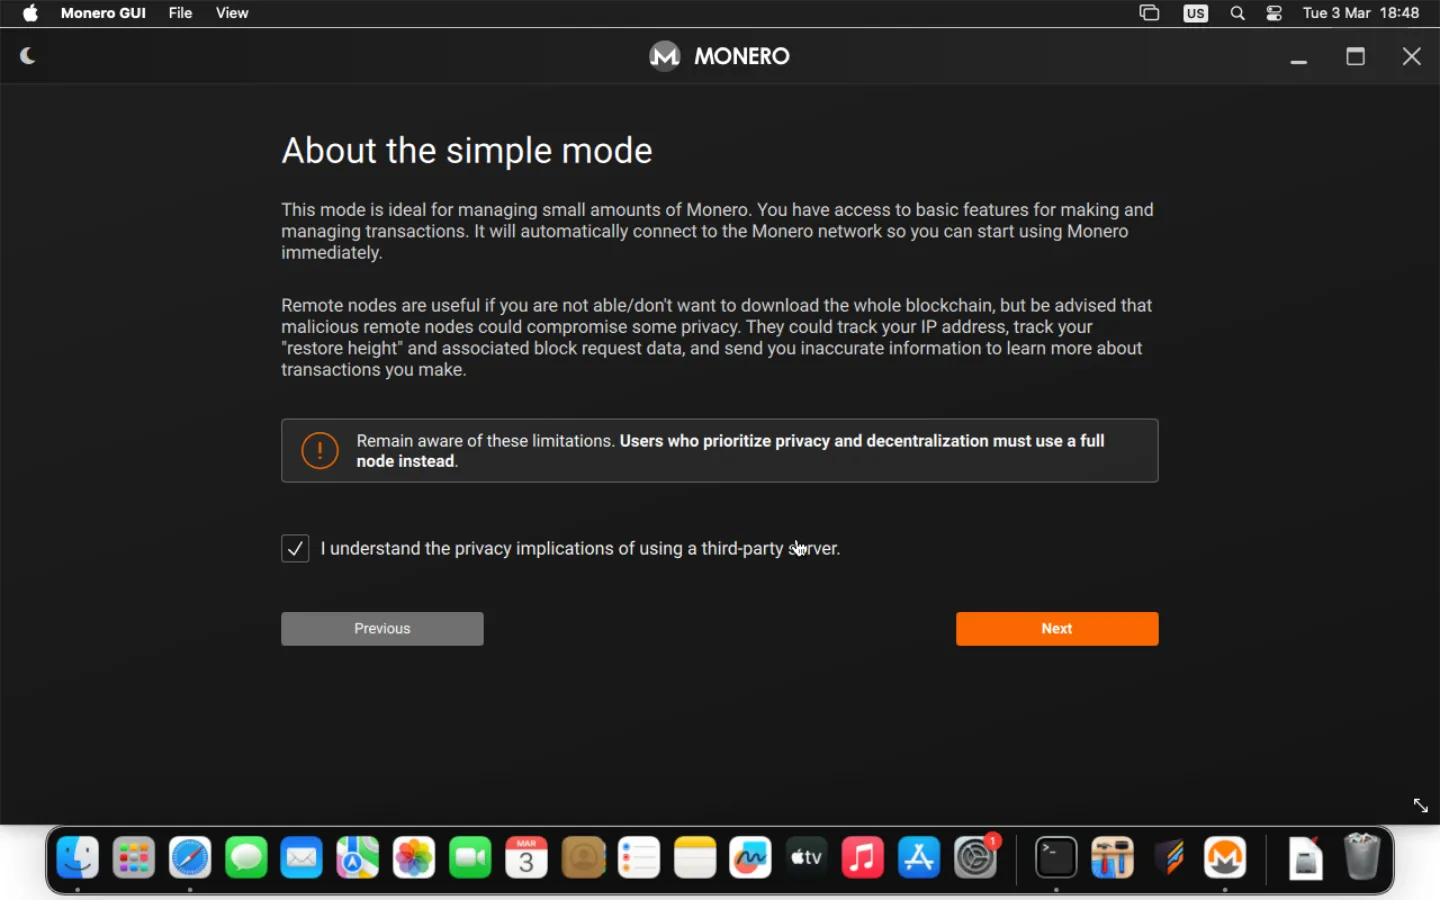Image resolution: width=1440 pixels, height=900 pixels.
Task: Open Reminders from the dock
Action: [639, 858]
